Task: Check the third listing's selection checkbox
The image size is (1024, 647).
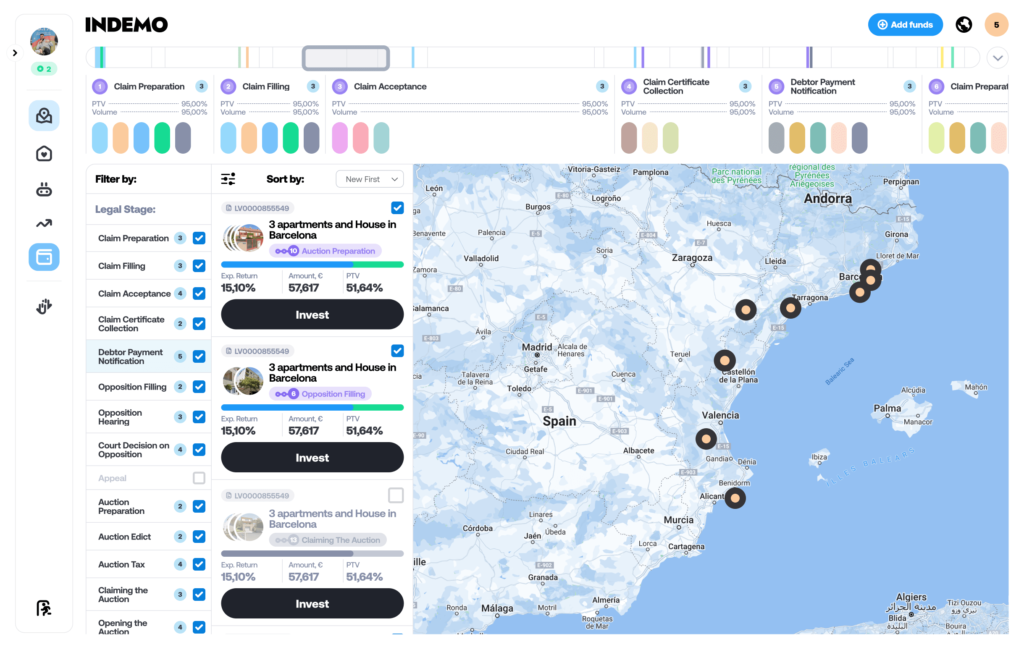Action: pos(396,495)
